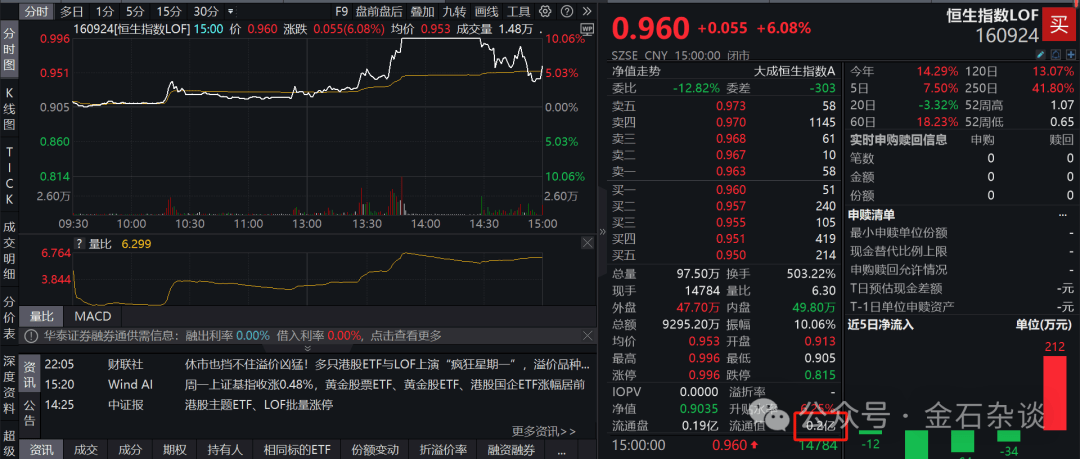Open period dropdown arrow after 30分
Screen dimensions: 1080x459
coord(230,12)
